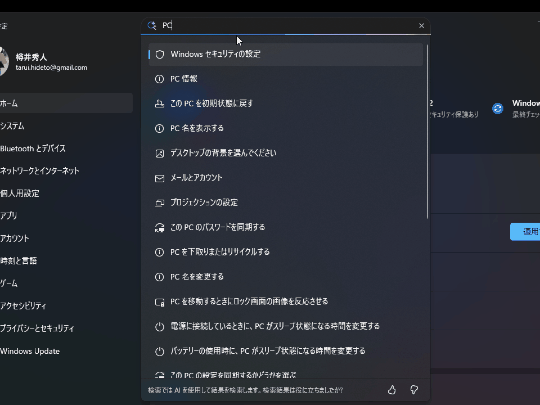The width and height of the screenshot is (540, 405).
Task: Select PC を下取りまたはリサイクルする result
Action: 285,252
